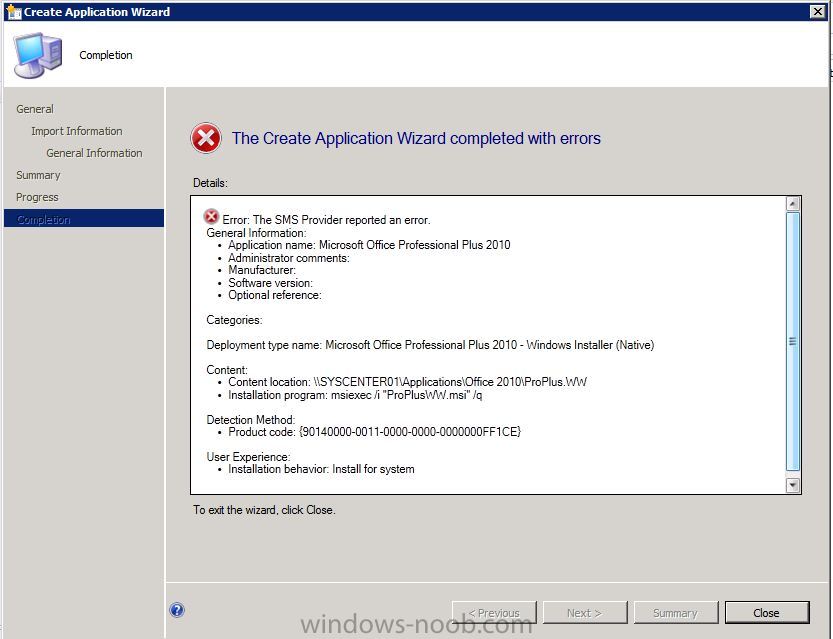Screen dimensions: 833x639
Task: Click 'Installation behavior: Install for system'
Action: 321,469
